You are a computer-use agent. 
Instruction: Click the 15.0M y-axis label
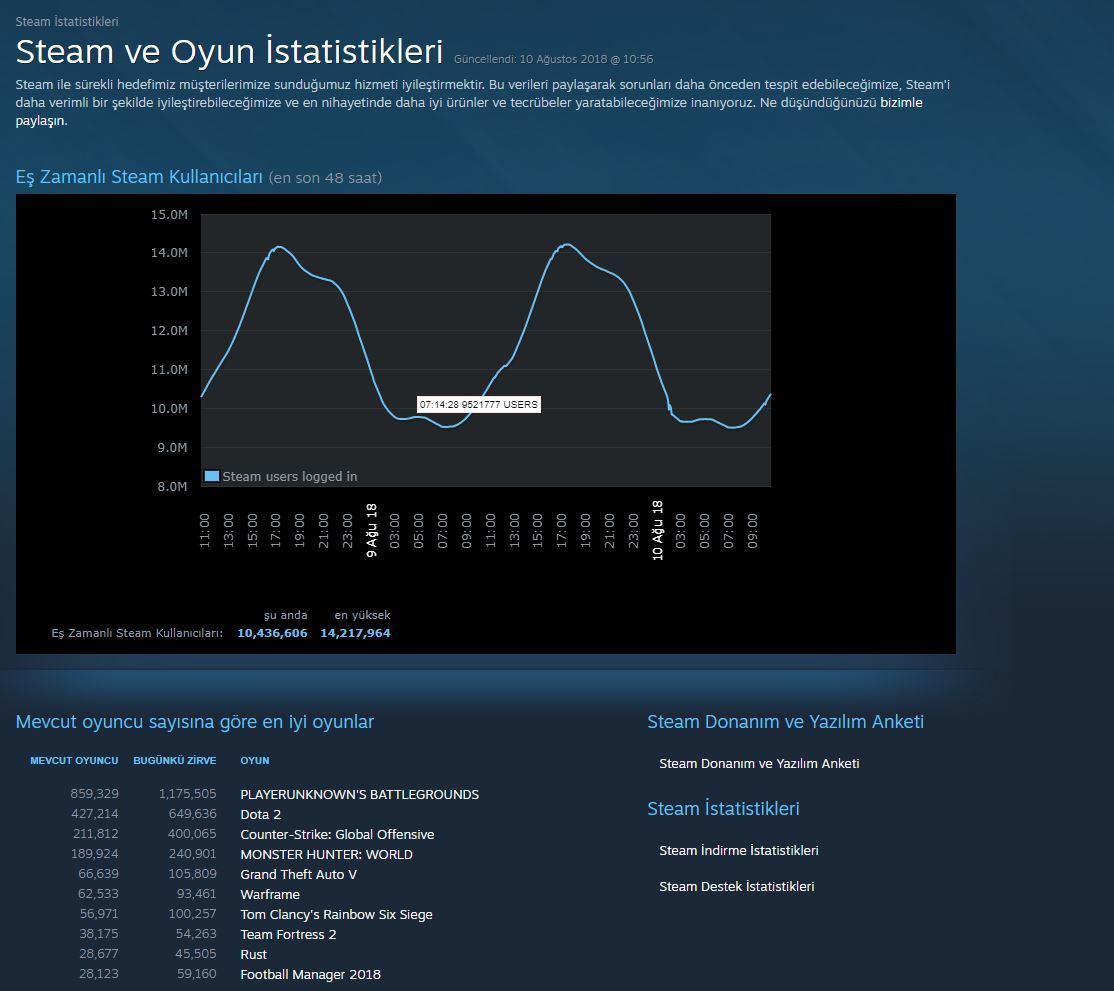pyautogui.click(x=169, y=215)
